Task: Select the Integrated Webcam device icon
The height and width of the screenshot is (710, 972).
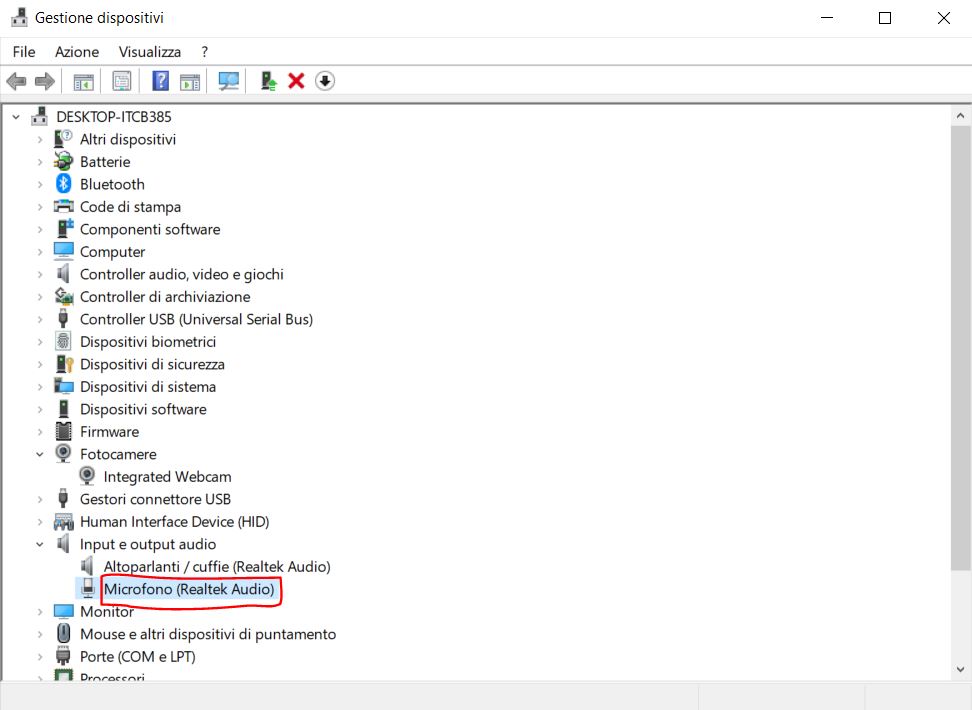Action: point(87,476)
